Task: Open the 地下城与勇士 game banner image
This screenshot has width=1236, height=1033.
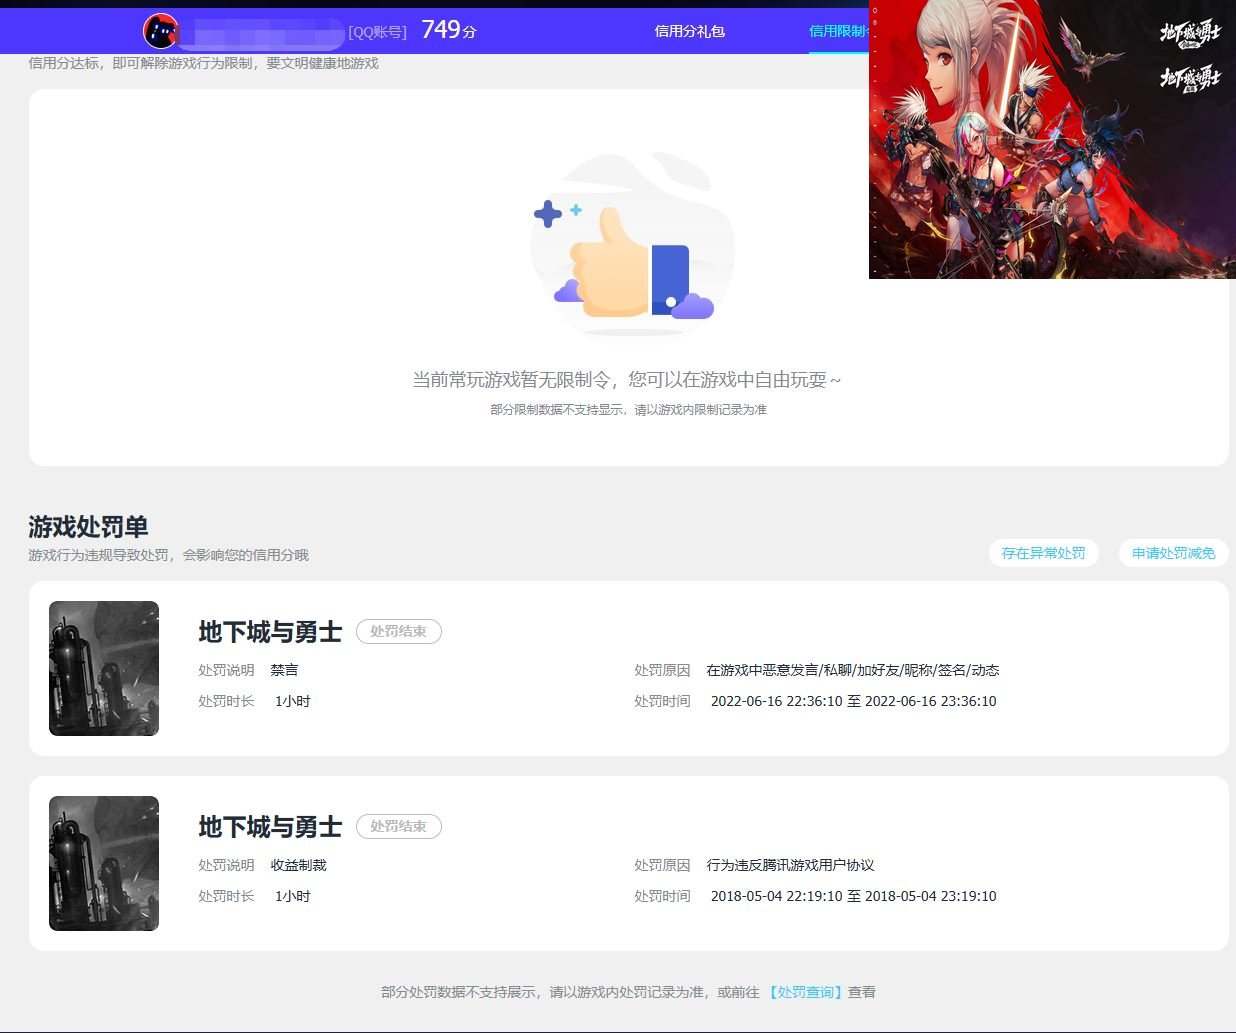Action: (x=1052, y=139)
